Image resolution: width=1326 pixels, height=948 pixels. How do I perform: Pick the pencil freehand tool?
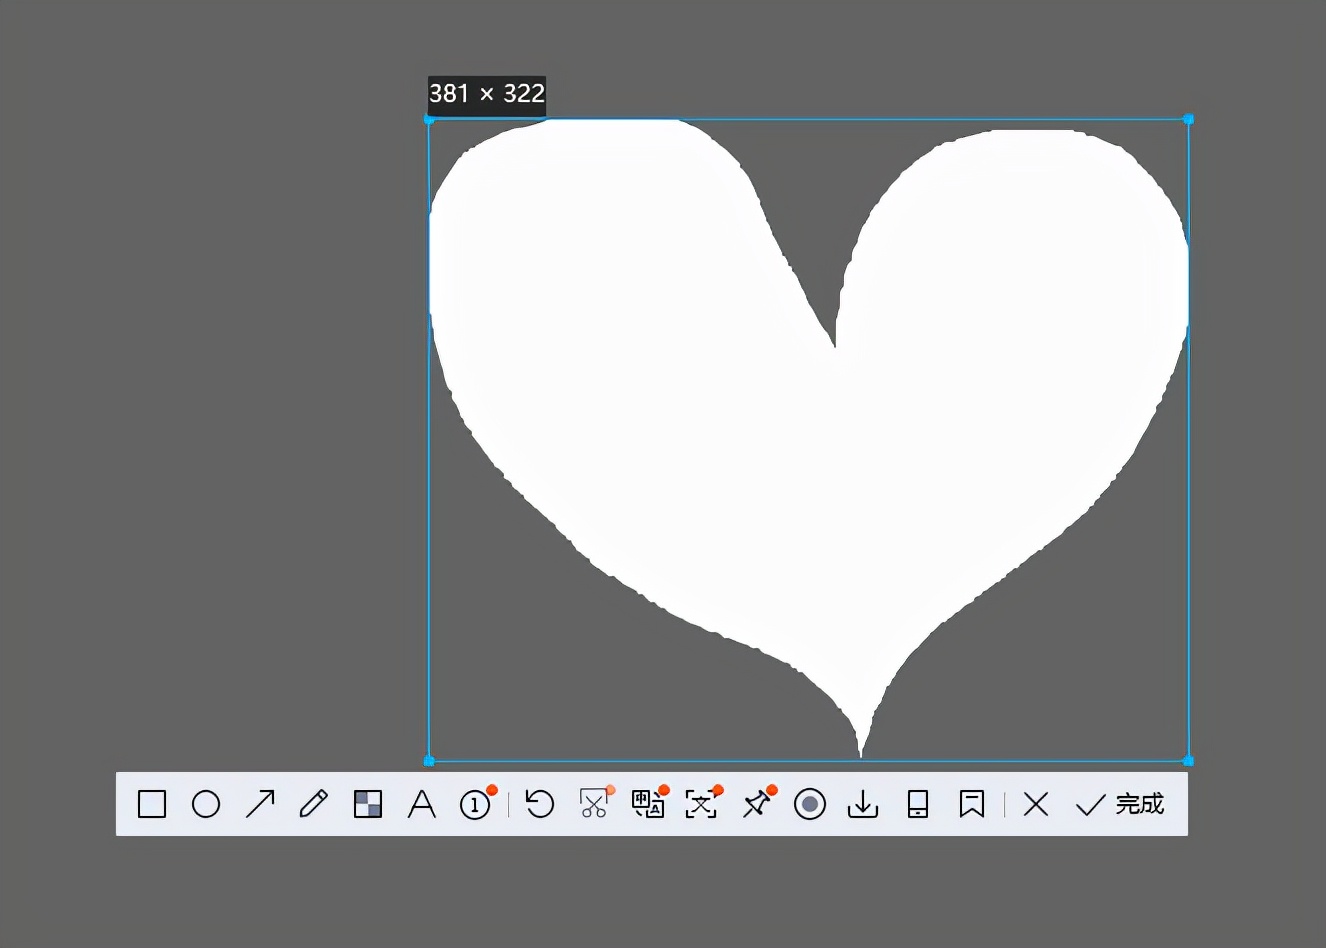(x=314, y=804)
